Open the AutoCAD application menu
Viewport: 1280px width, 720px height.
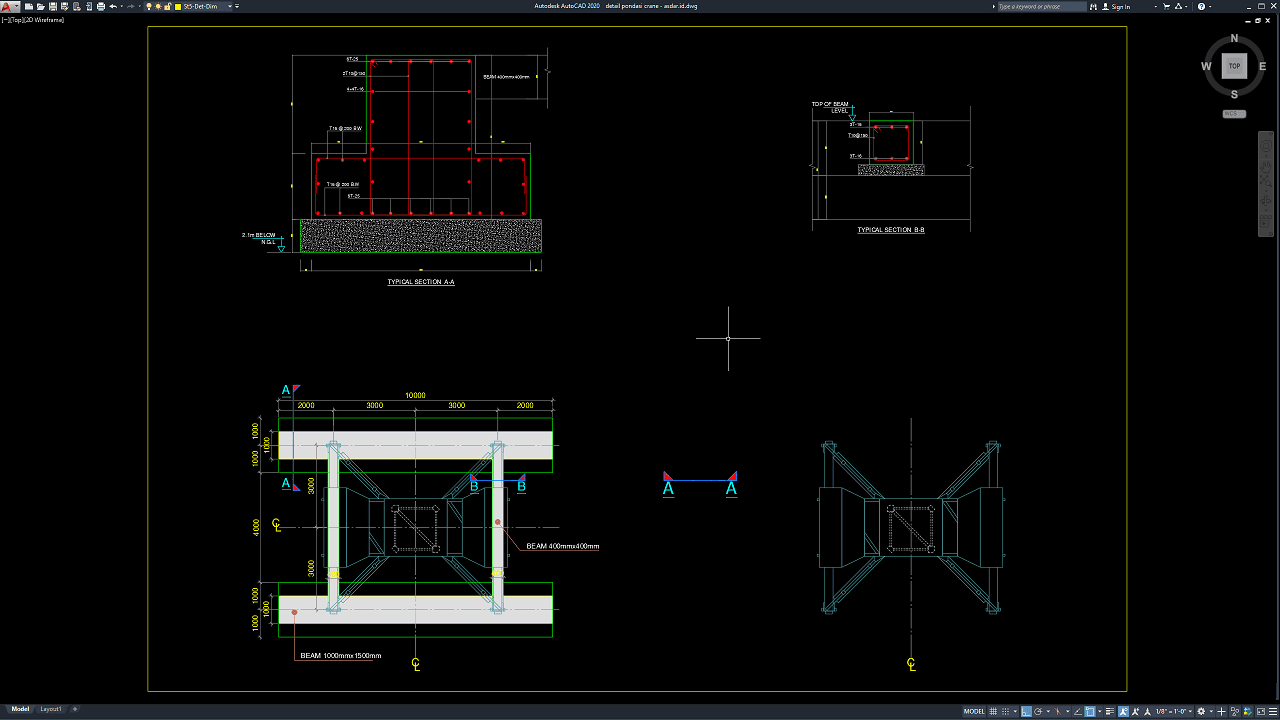pos(8,6)
